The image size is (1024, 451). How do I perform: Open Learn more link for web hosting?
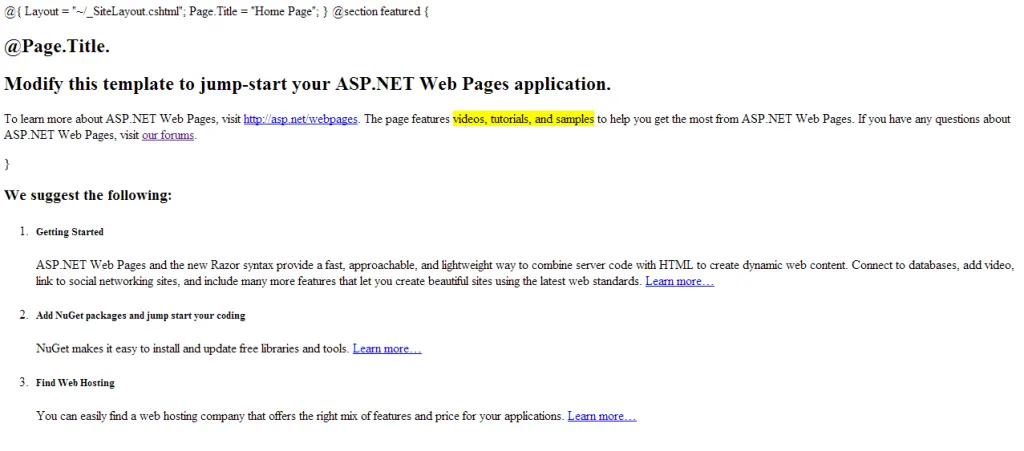601,416
